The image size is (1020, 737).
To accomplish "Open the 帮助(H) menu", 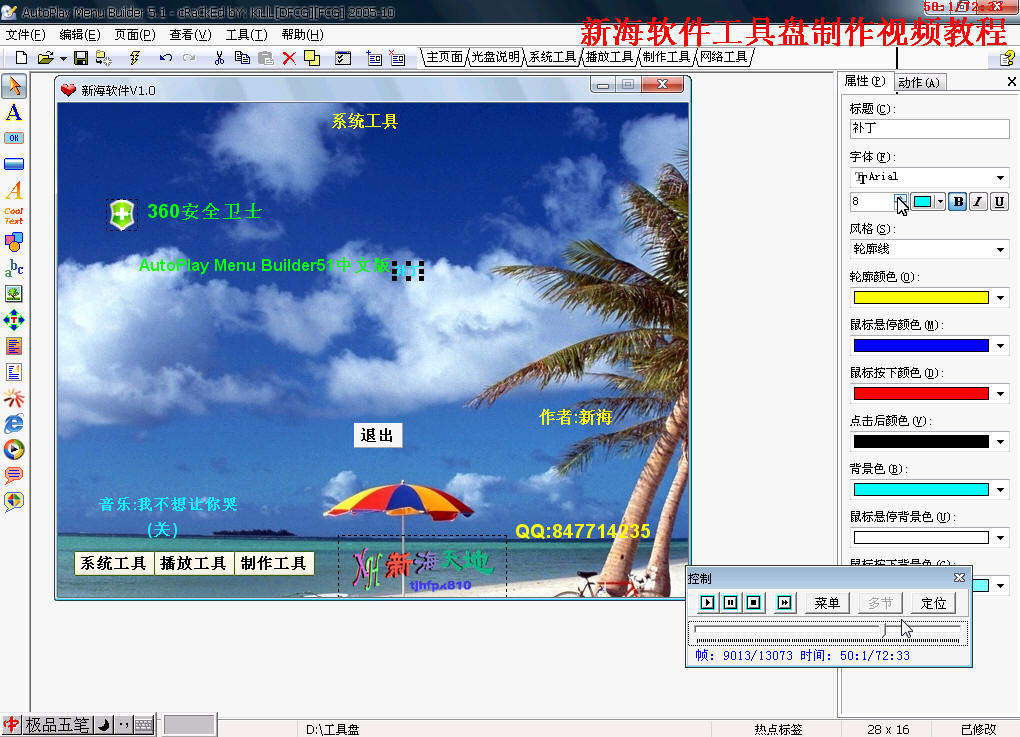I will click(302, 34).
